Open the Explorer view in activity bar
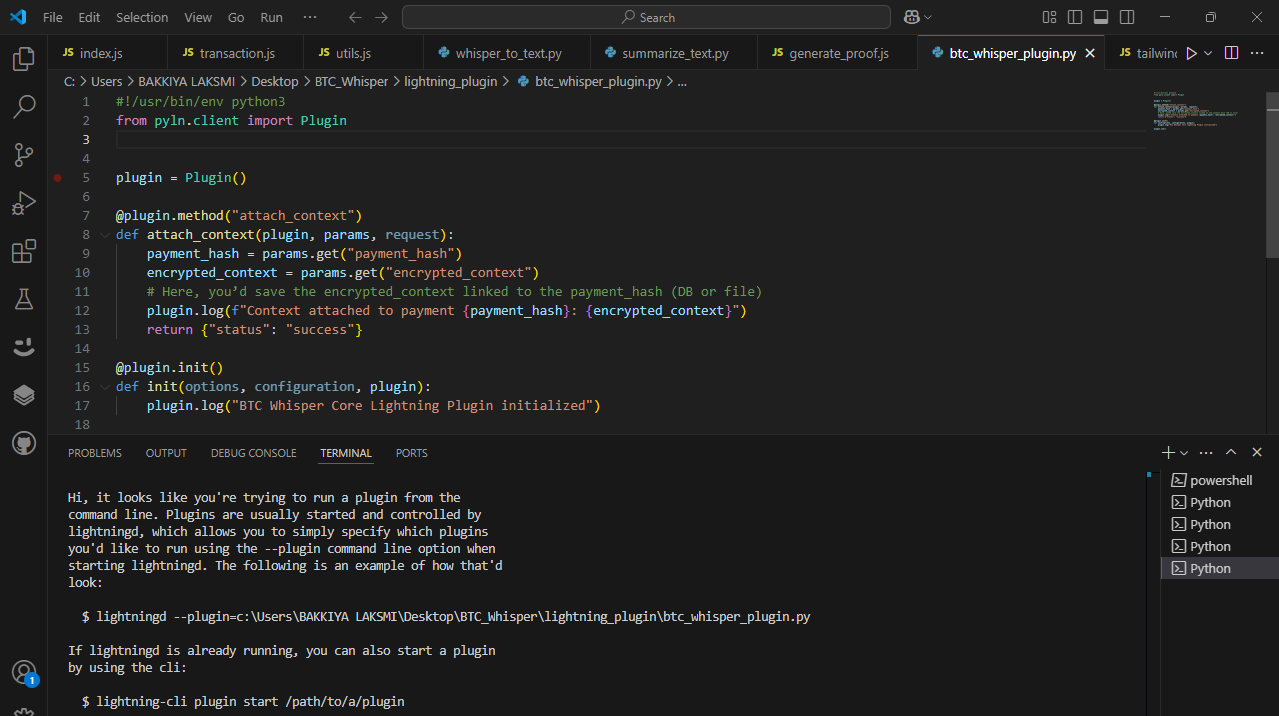 tap(24, 59)
